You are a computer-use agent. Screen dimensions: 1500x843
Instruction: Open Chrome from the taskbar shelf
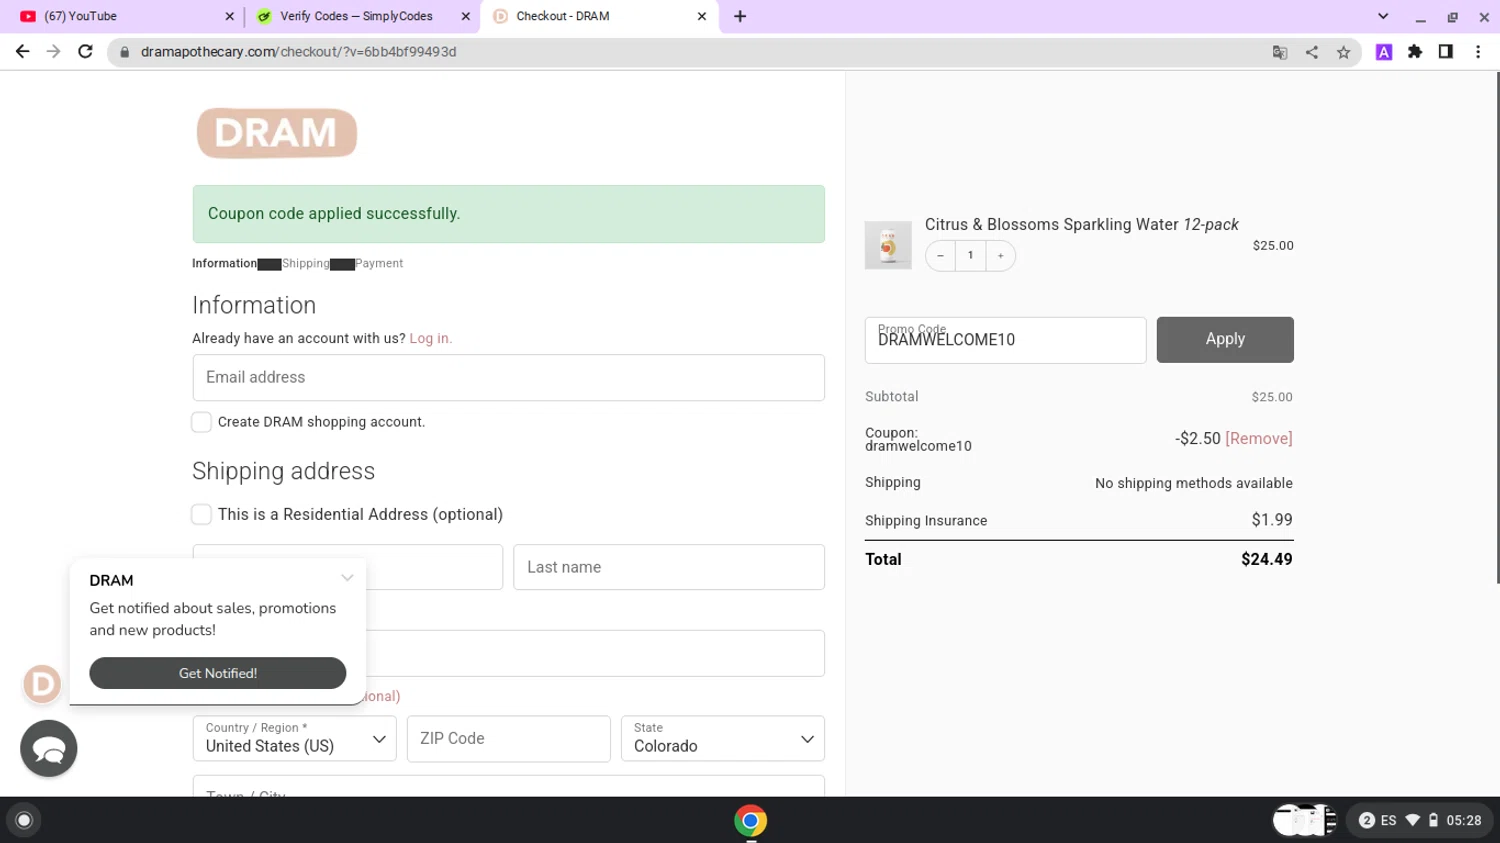click(751, 821)
